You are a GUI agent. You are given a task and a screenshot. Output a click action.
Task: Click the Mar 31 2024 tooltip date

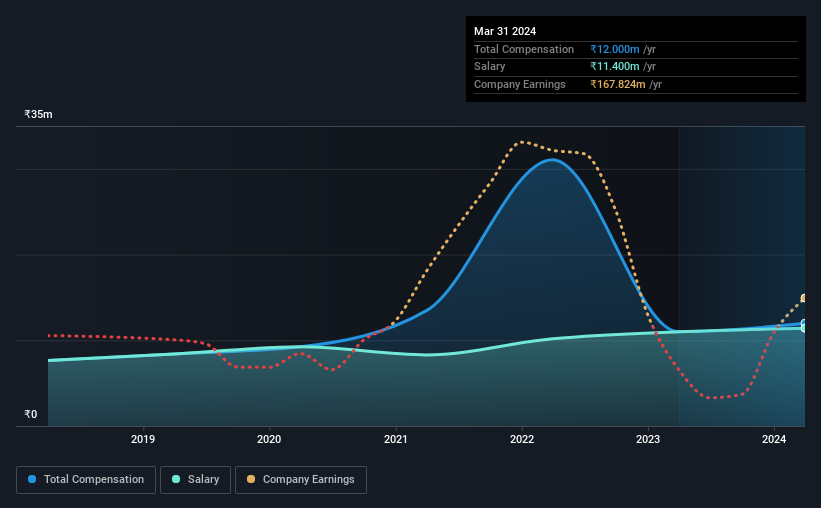pos(505,31)
